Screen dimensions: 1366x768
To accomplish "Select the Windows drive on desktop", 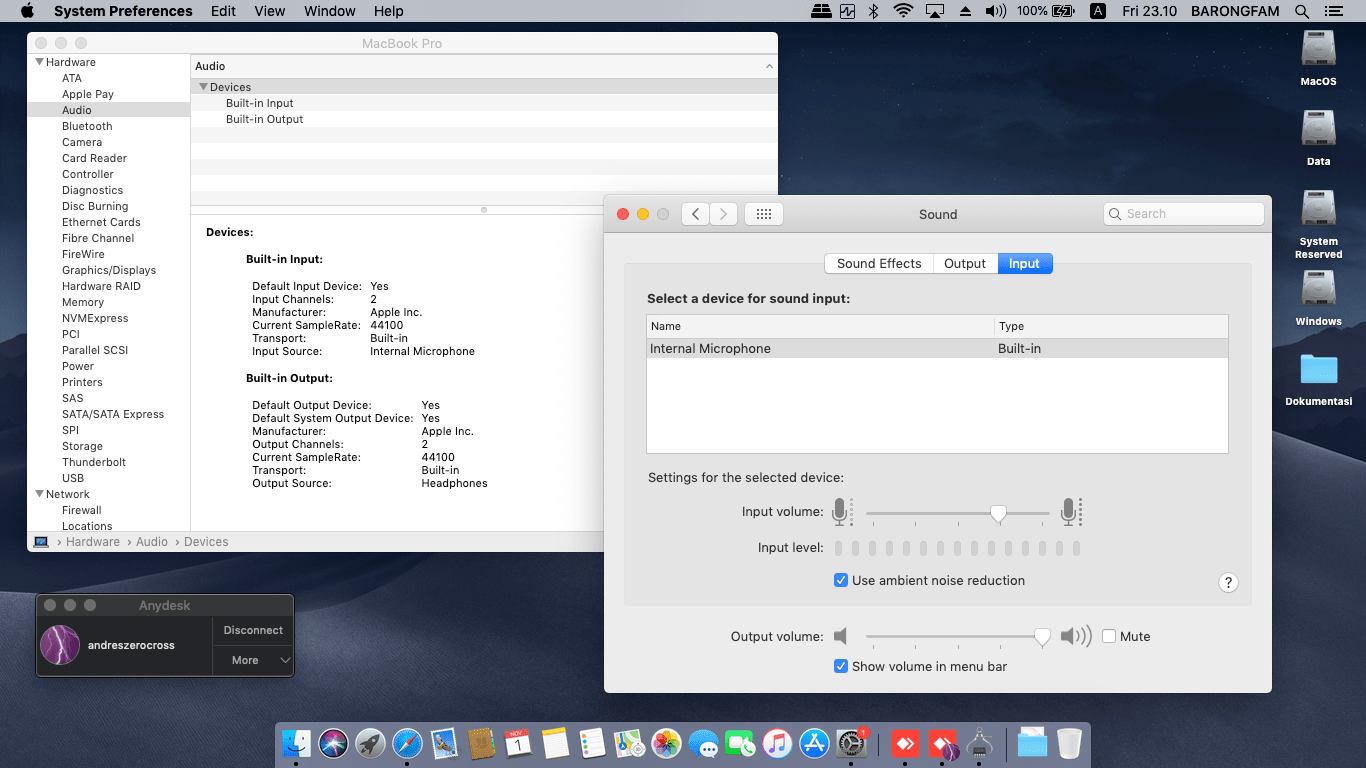I will (x=1318, y=298).
